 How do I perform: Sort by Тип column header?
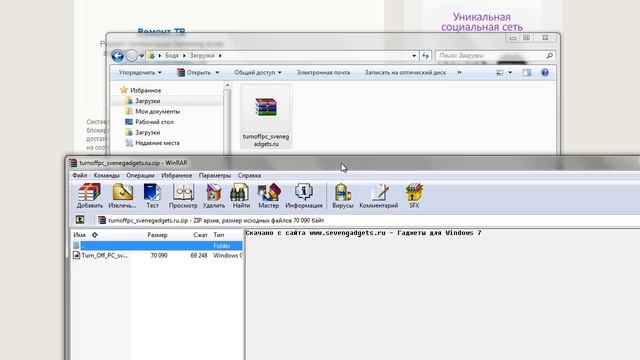pyautogui.click(x=219, y=235)
